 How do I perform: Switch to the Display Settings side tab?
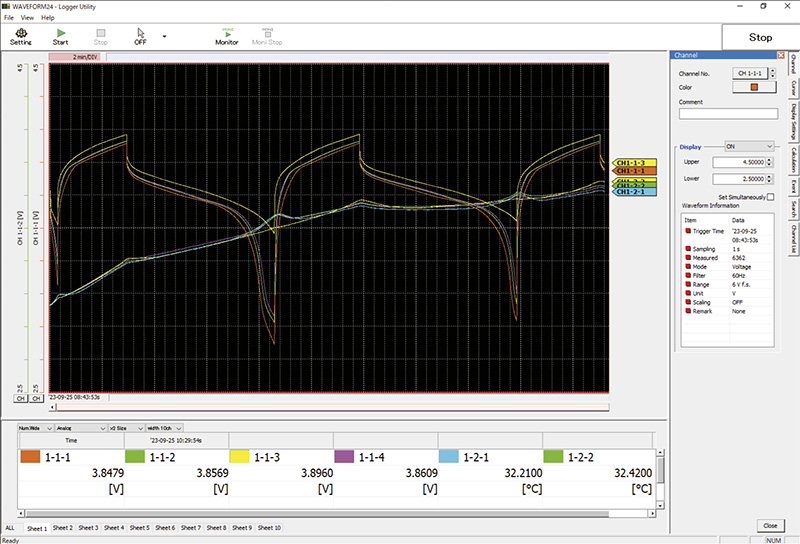click(793, 122)
